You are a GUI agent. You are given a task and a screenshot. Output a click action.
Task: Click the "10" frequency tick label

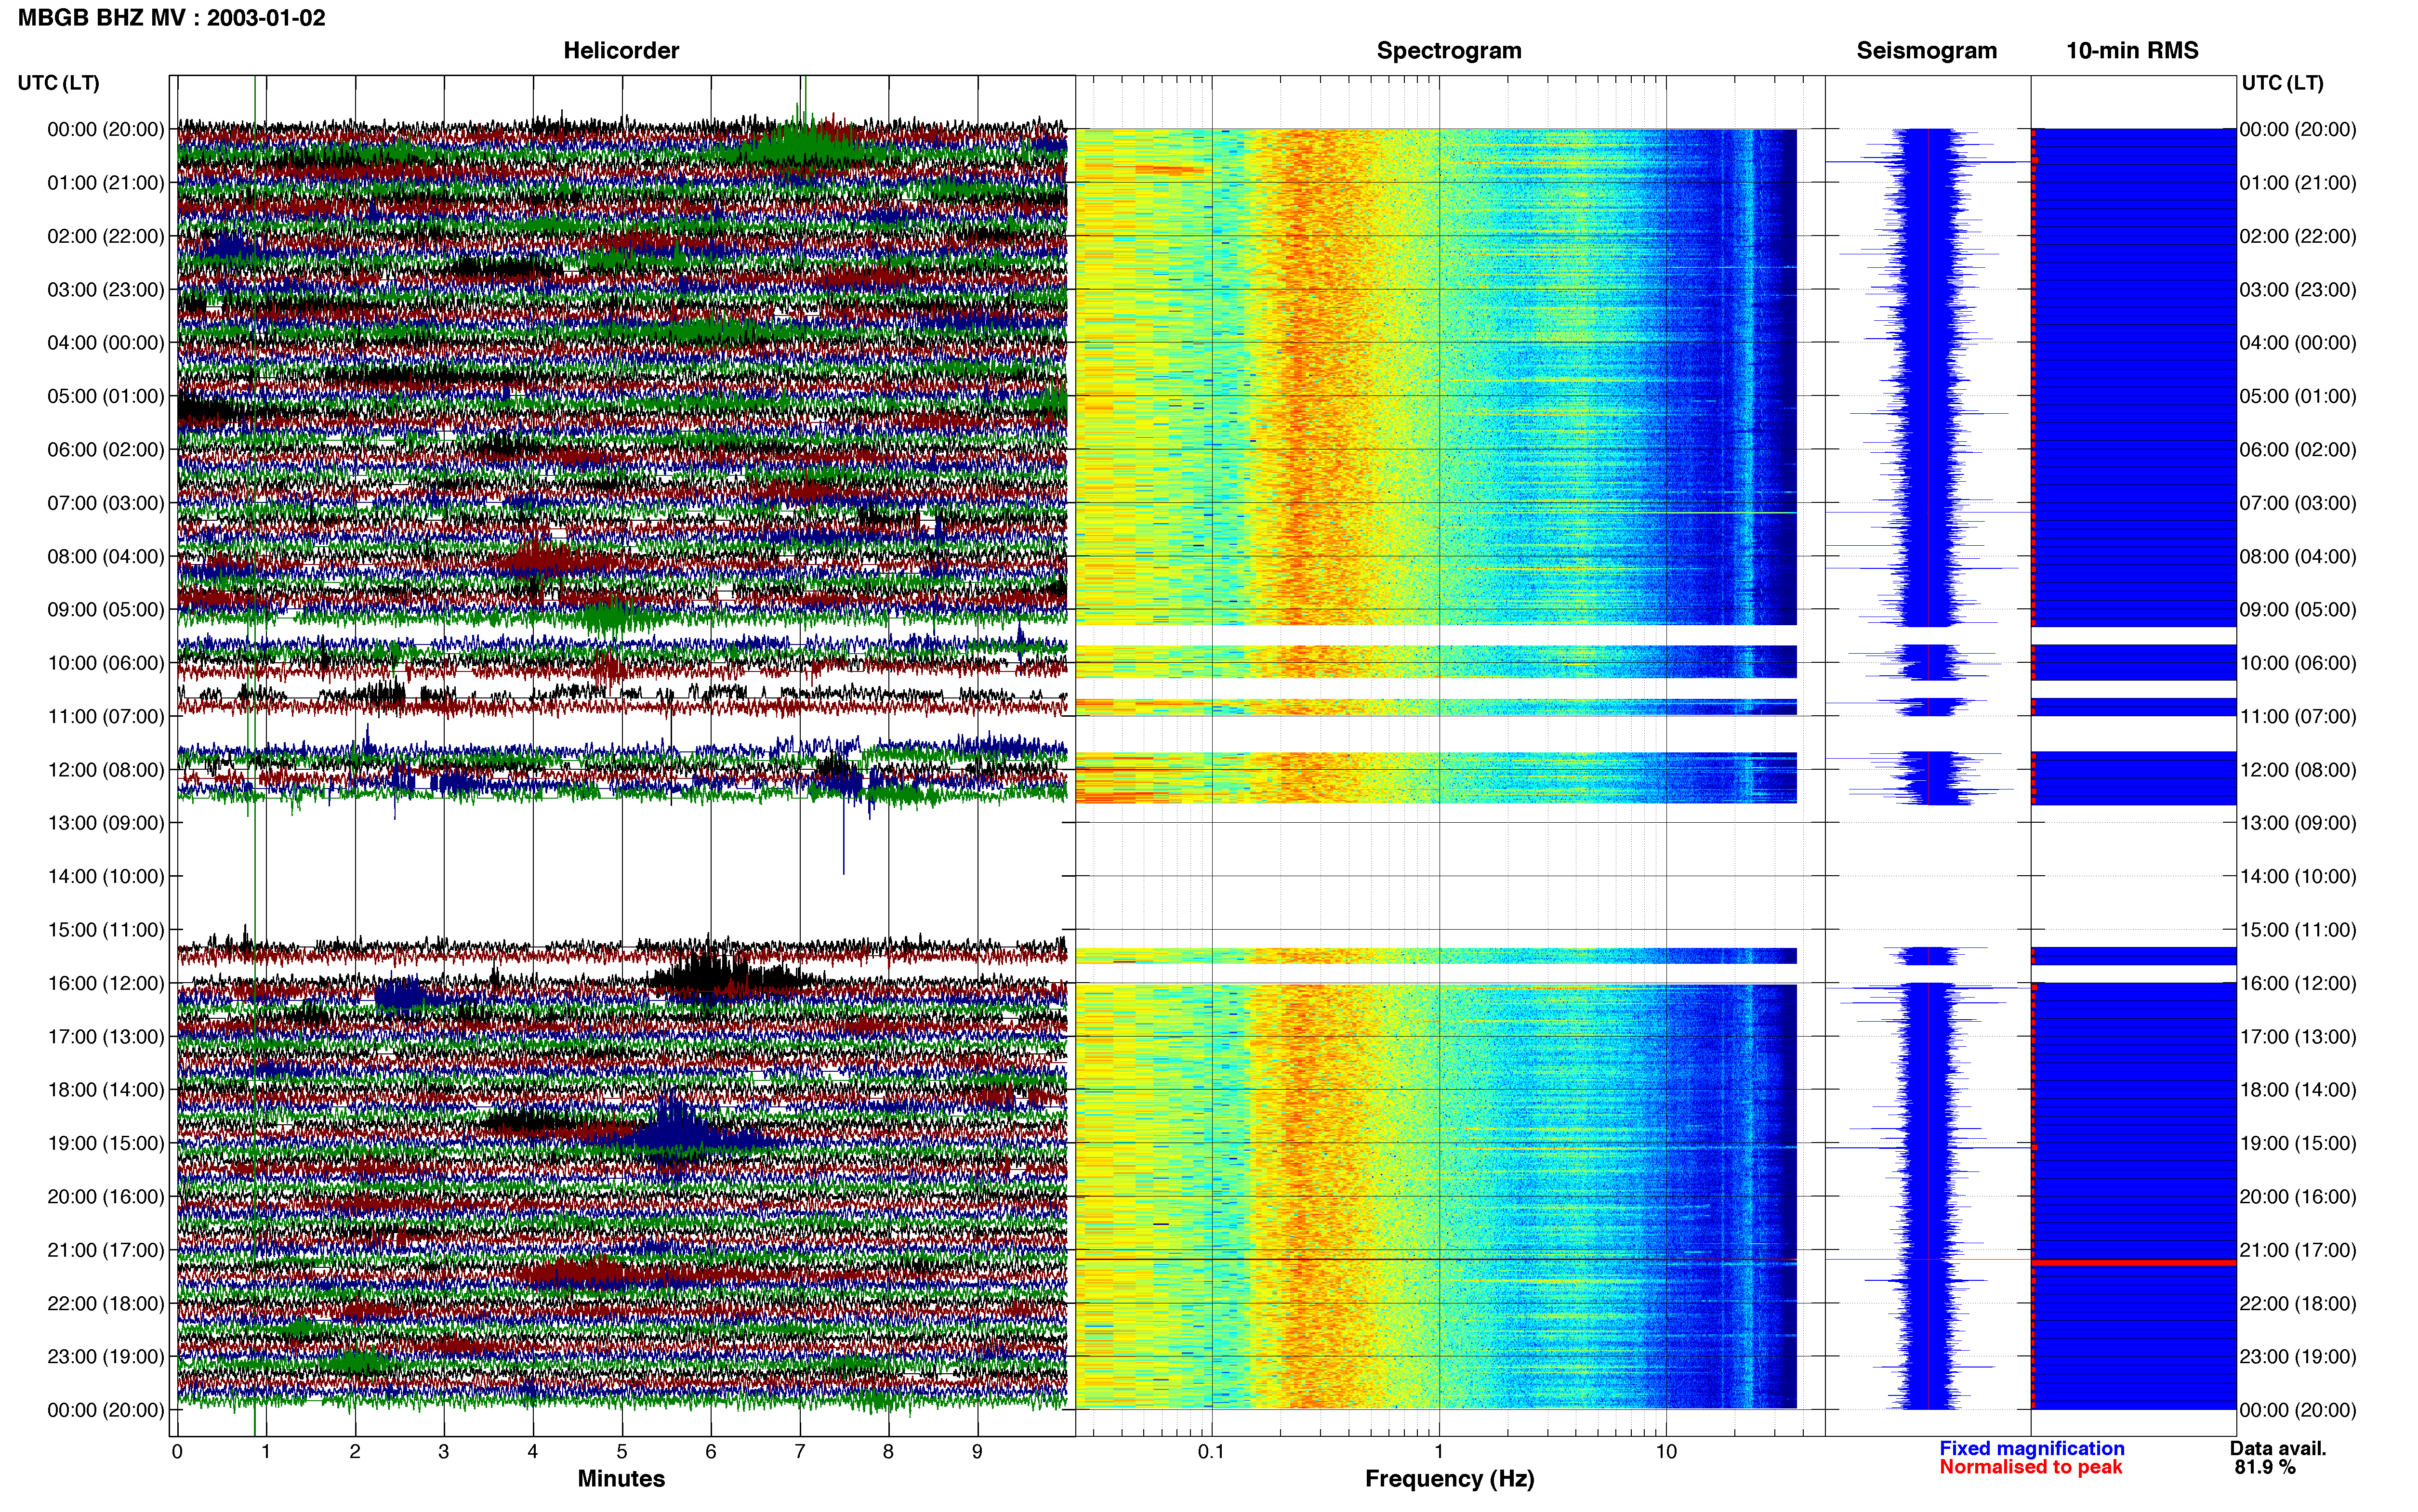click(x=1665, y=1451)
